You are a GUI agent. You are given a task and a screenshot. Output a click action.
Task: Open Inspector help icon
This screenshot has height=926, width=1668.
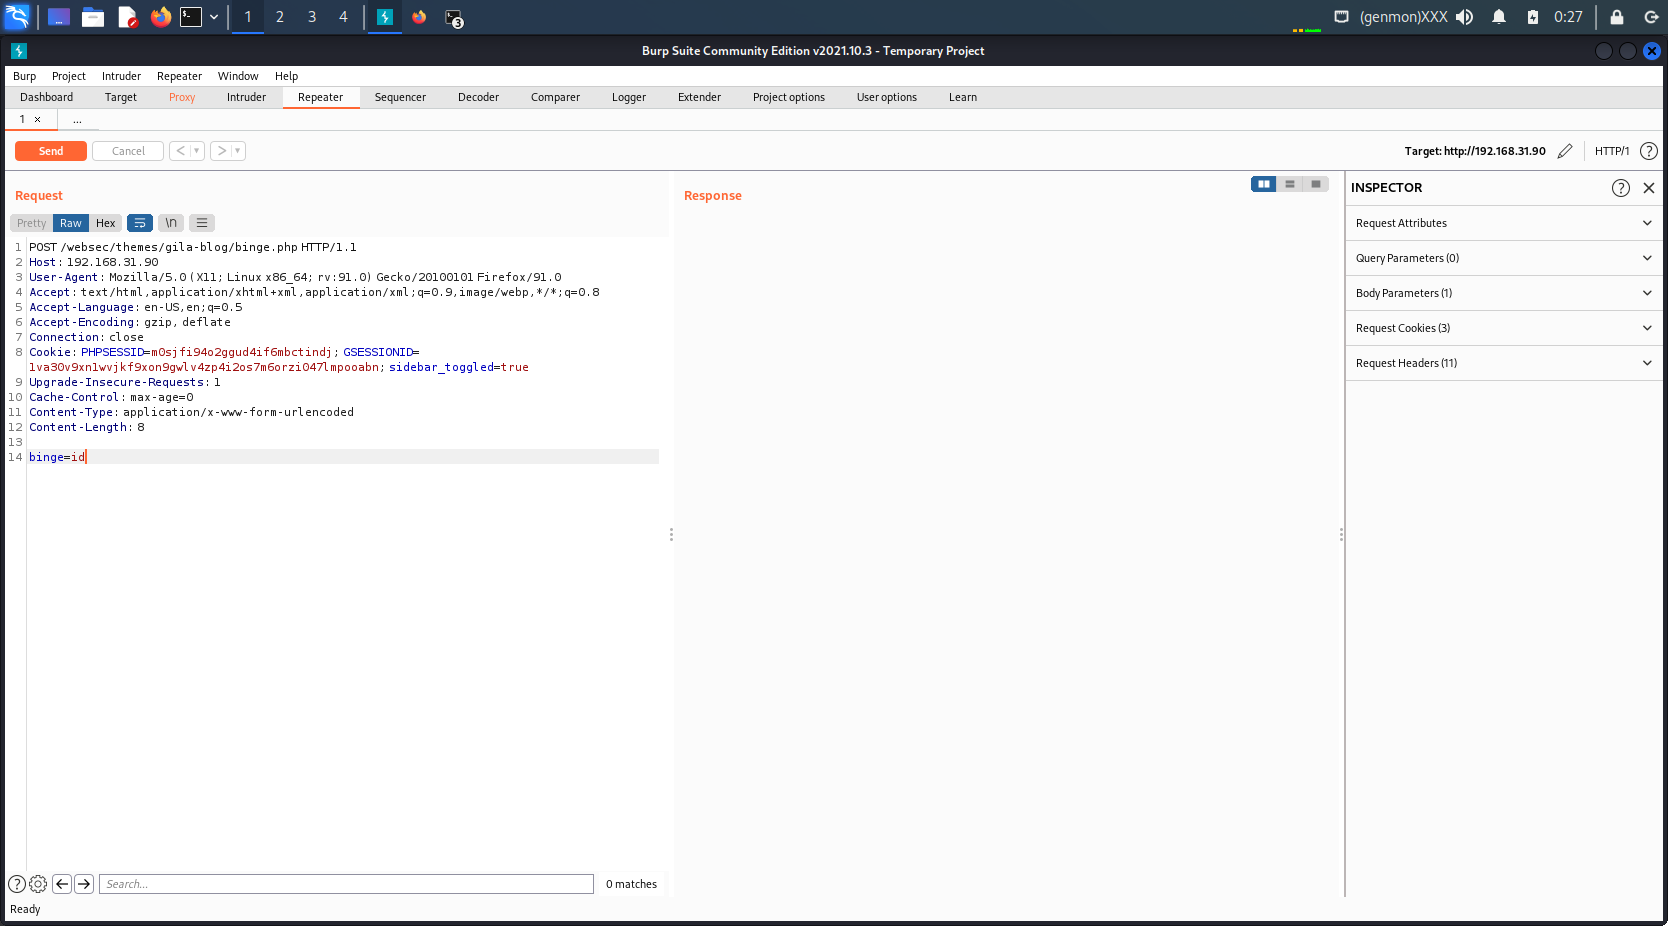[1621, 188]
